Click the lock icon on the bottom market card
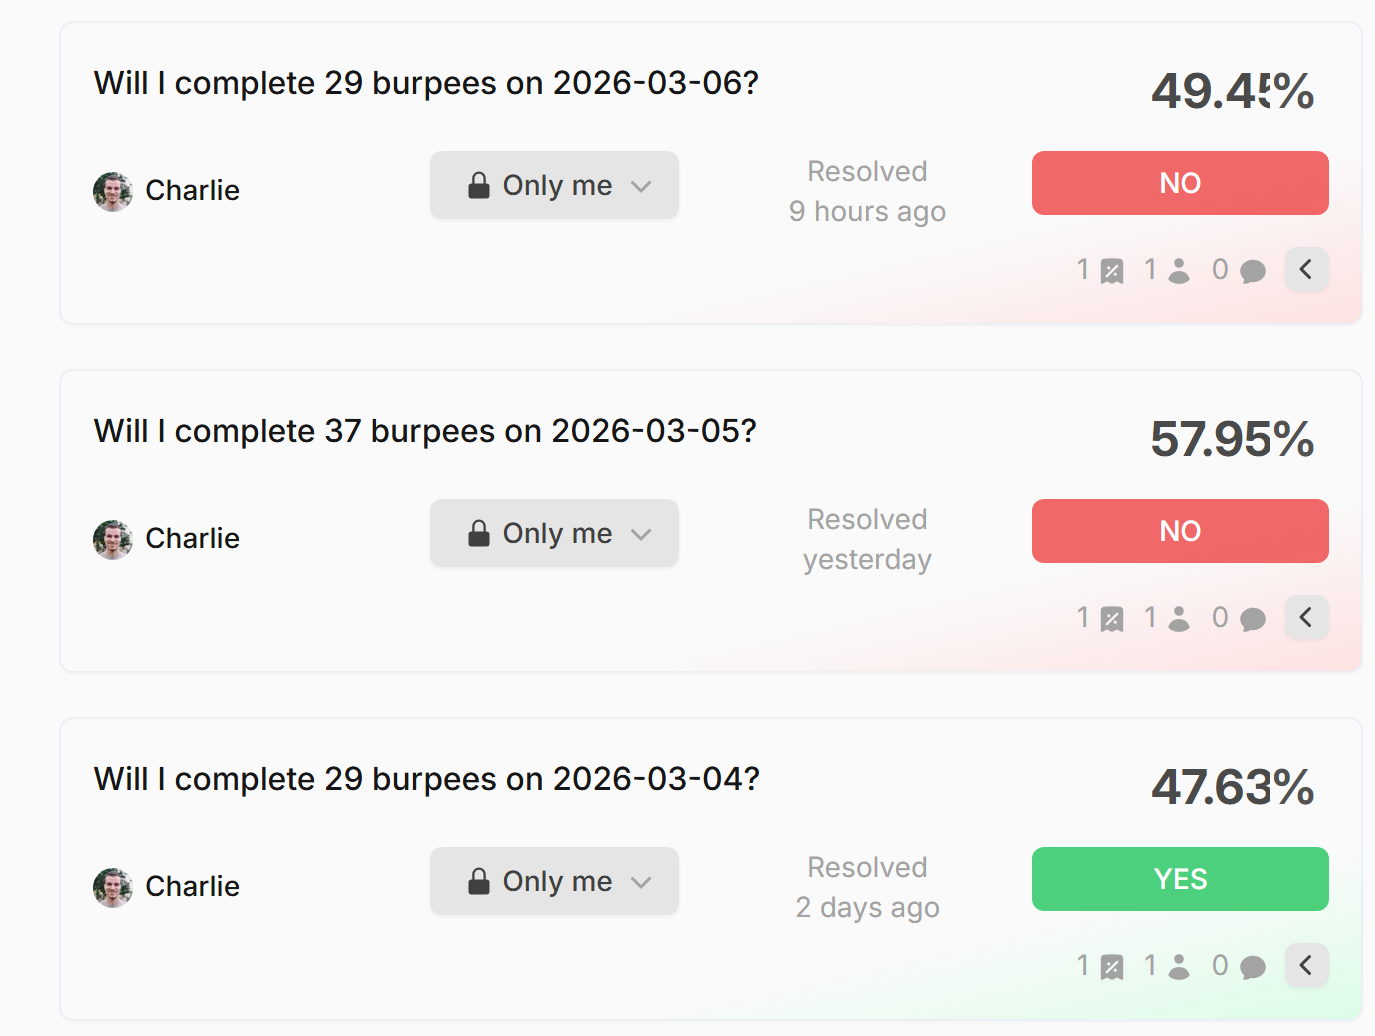This screenshot has height=1036, width=1375. [478, 880]
